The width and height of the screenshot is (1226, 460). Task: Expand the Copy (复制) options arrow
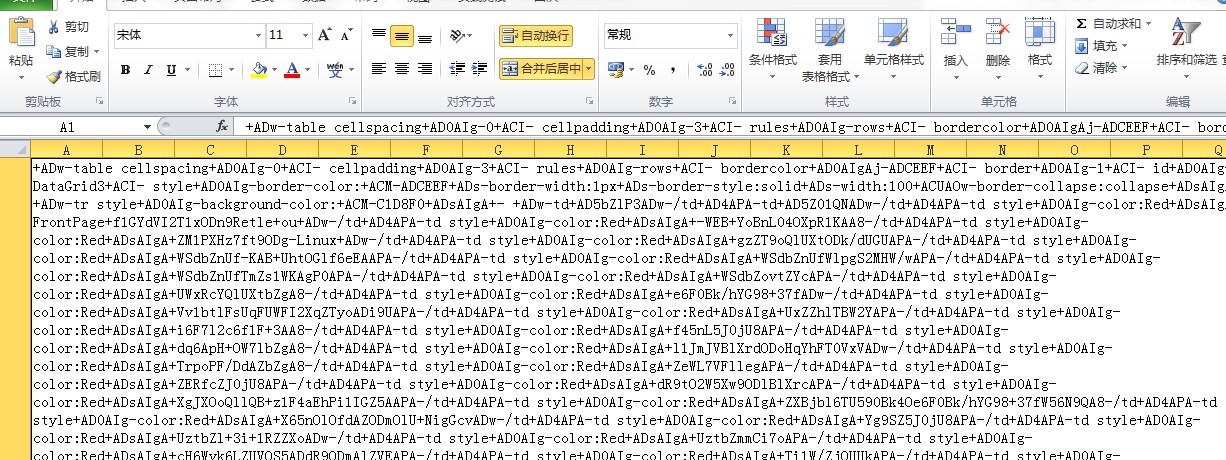(x=97, y=51)
